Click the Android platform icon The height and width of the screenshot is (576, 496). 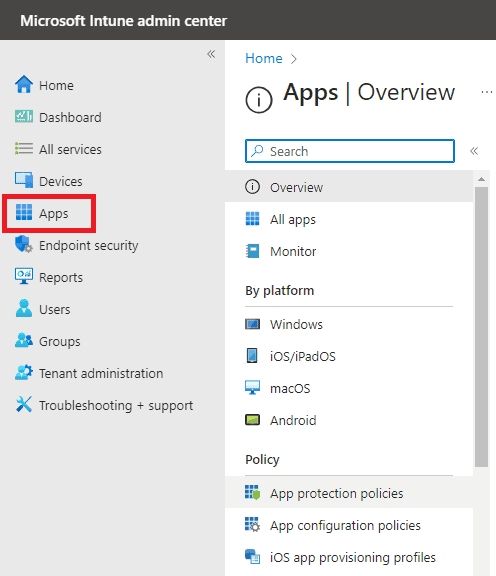[x=252, y=420]
